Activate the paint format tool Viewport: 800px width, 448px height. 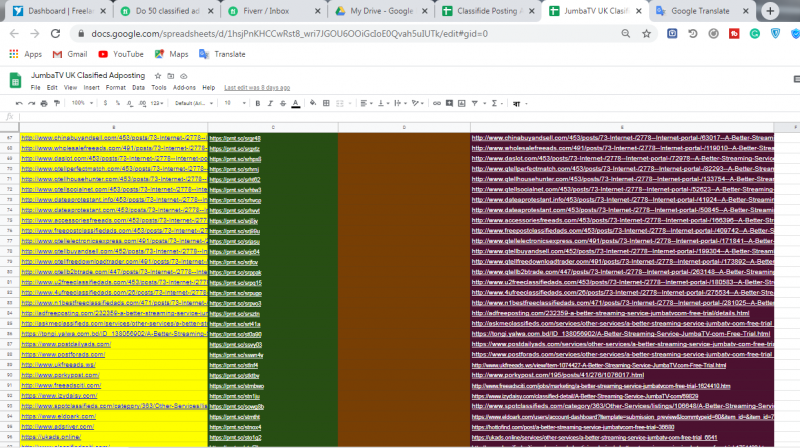click(x=57, y=104)
